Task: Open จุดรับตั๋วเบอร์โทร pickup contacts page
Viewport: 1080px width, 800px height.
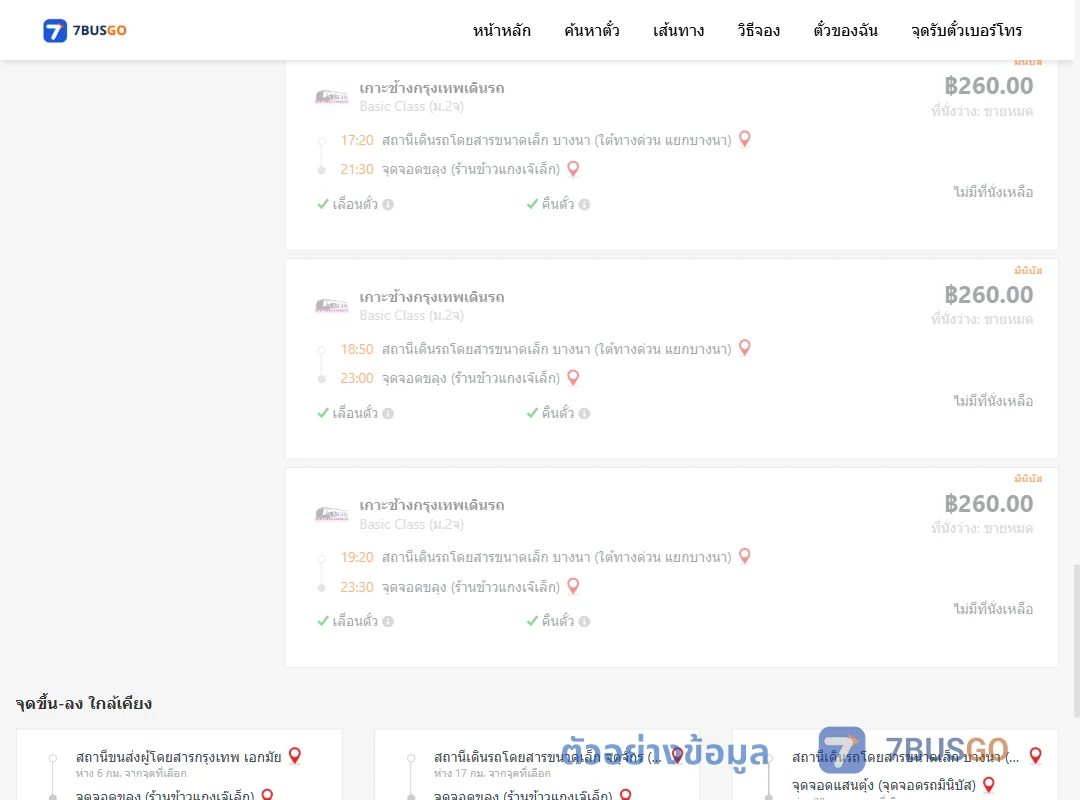Action: 966,30
